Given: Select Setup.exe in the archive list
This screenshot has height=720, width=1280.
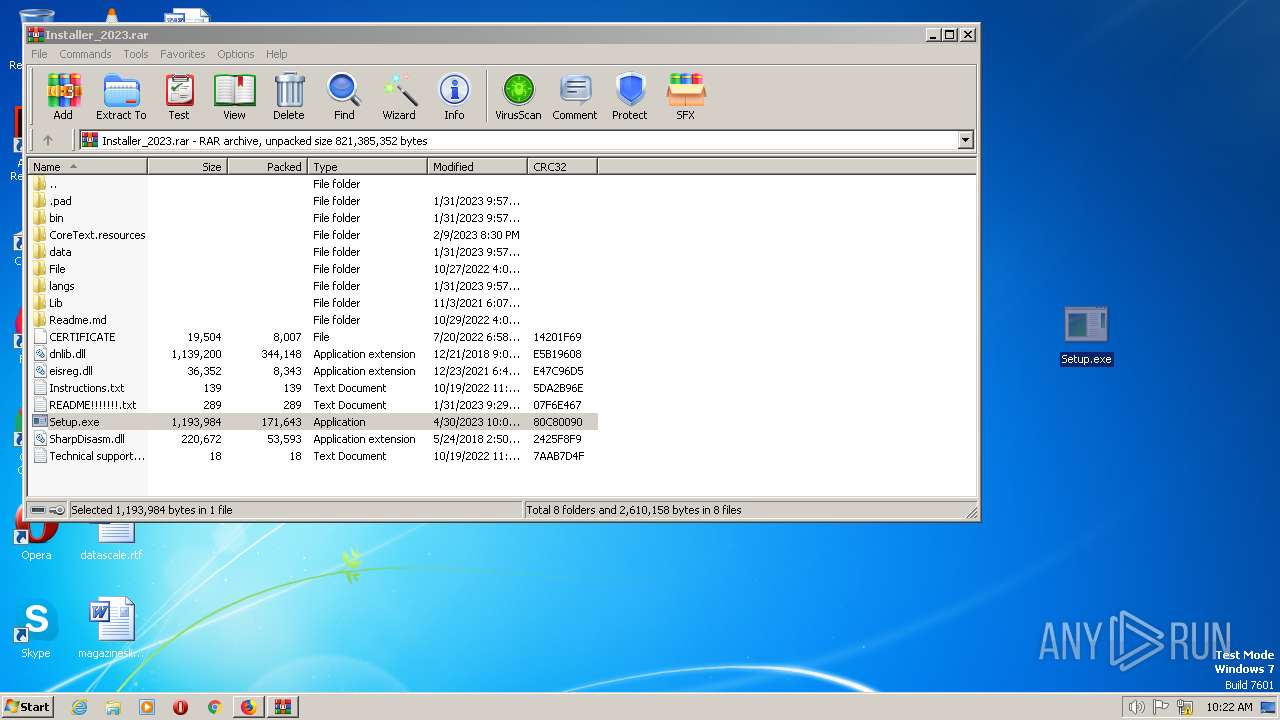Looking at the screenshot, I should coord(313,422).
